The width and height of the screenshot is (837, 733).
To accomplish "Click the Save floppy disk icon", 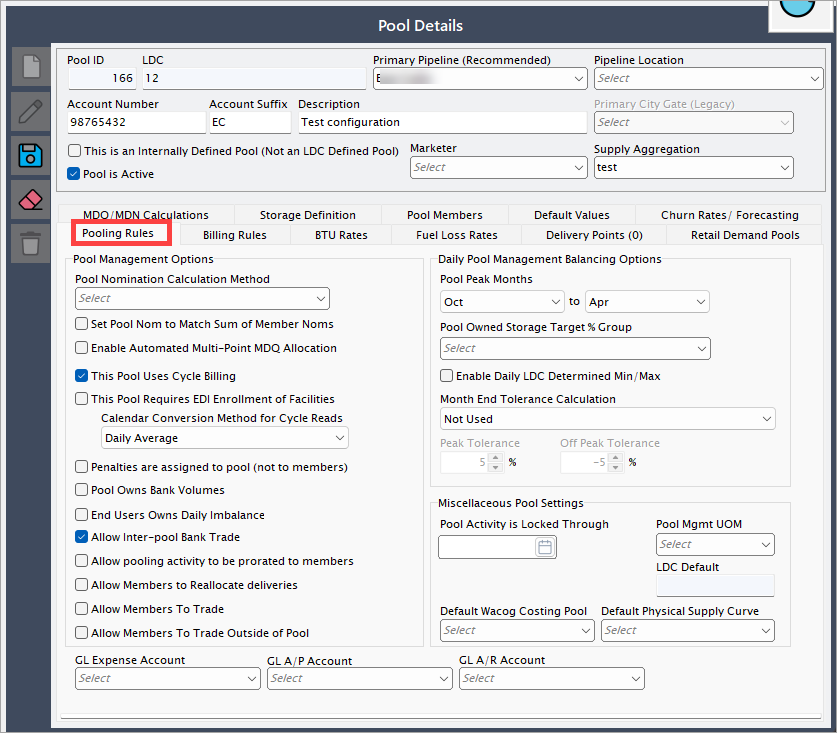I will click(31, 156).
